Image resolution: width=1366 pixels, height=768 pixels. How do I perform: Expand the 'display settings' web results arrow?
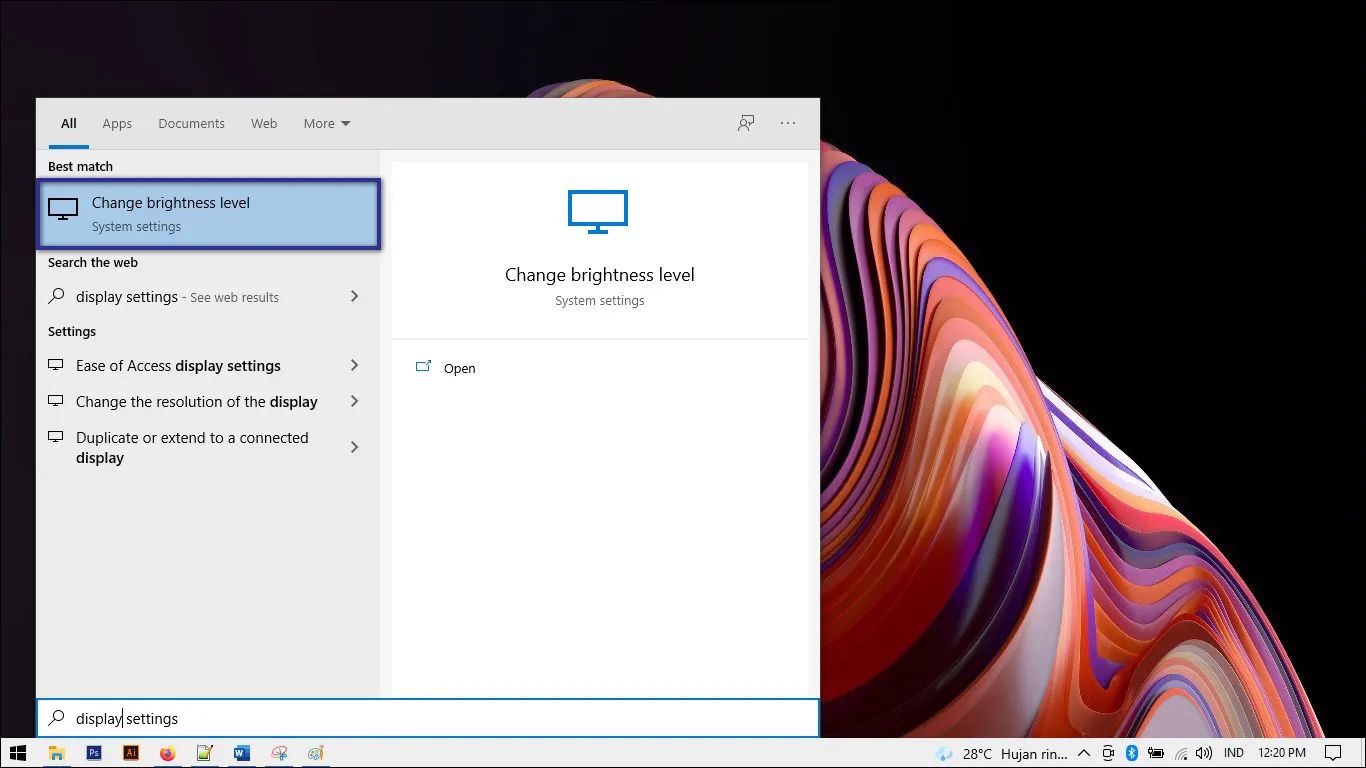(x=354, y=296)
